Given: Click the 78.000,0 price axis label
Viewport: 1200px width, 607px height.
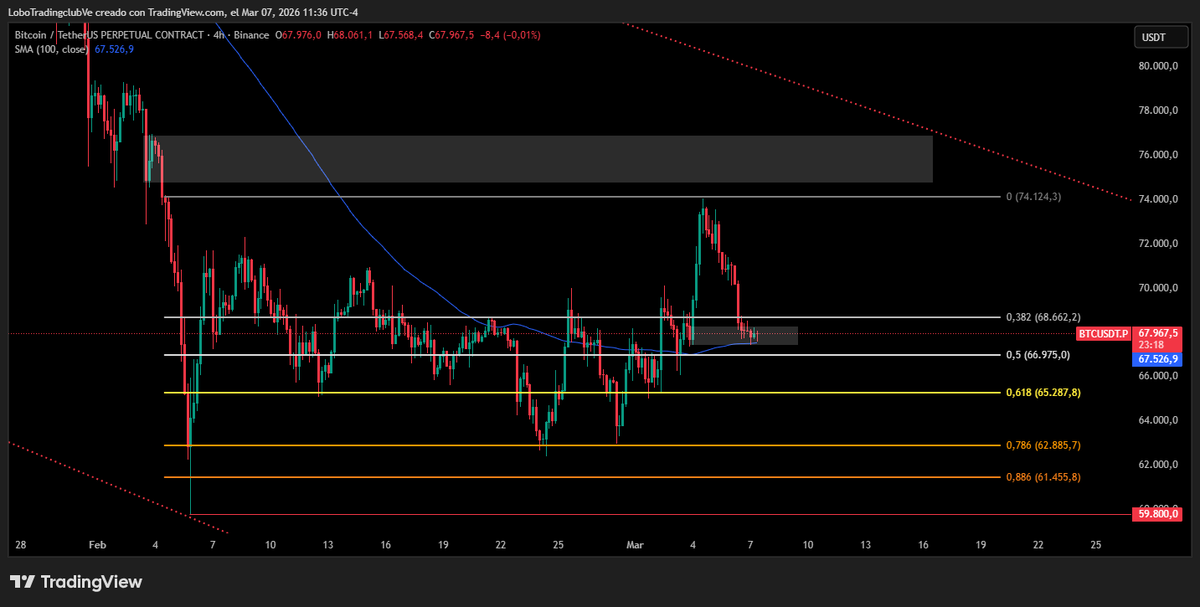Looking at the screenshot, I should pyautogui.click(x=1158, y=110).
